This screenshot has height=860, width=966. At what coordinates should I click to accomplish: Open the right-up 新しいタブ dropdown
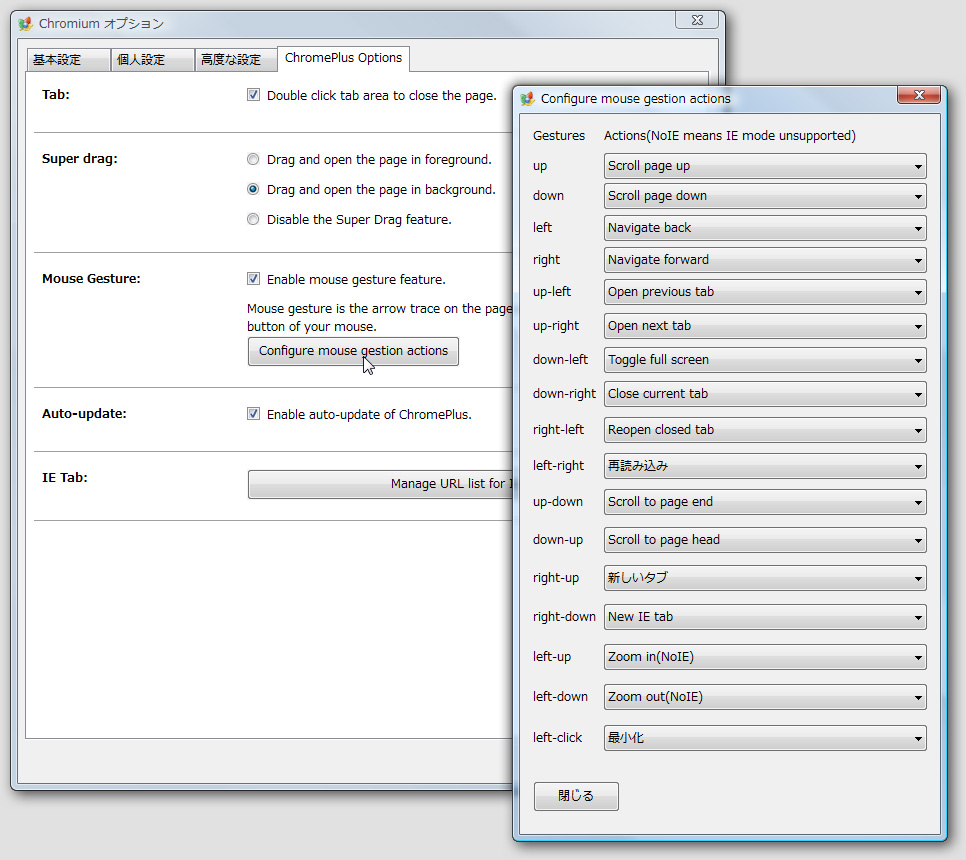pyautogui.click(x=765, y=578)
